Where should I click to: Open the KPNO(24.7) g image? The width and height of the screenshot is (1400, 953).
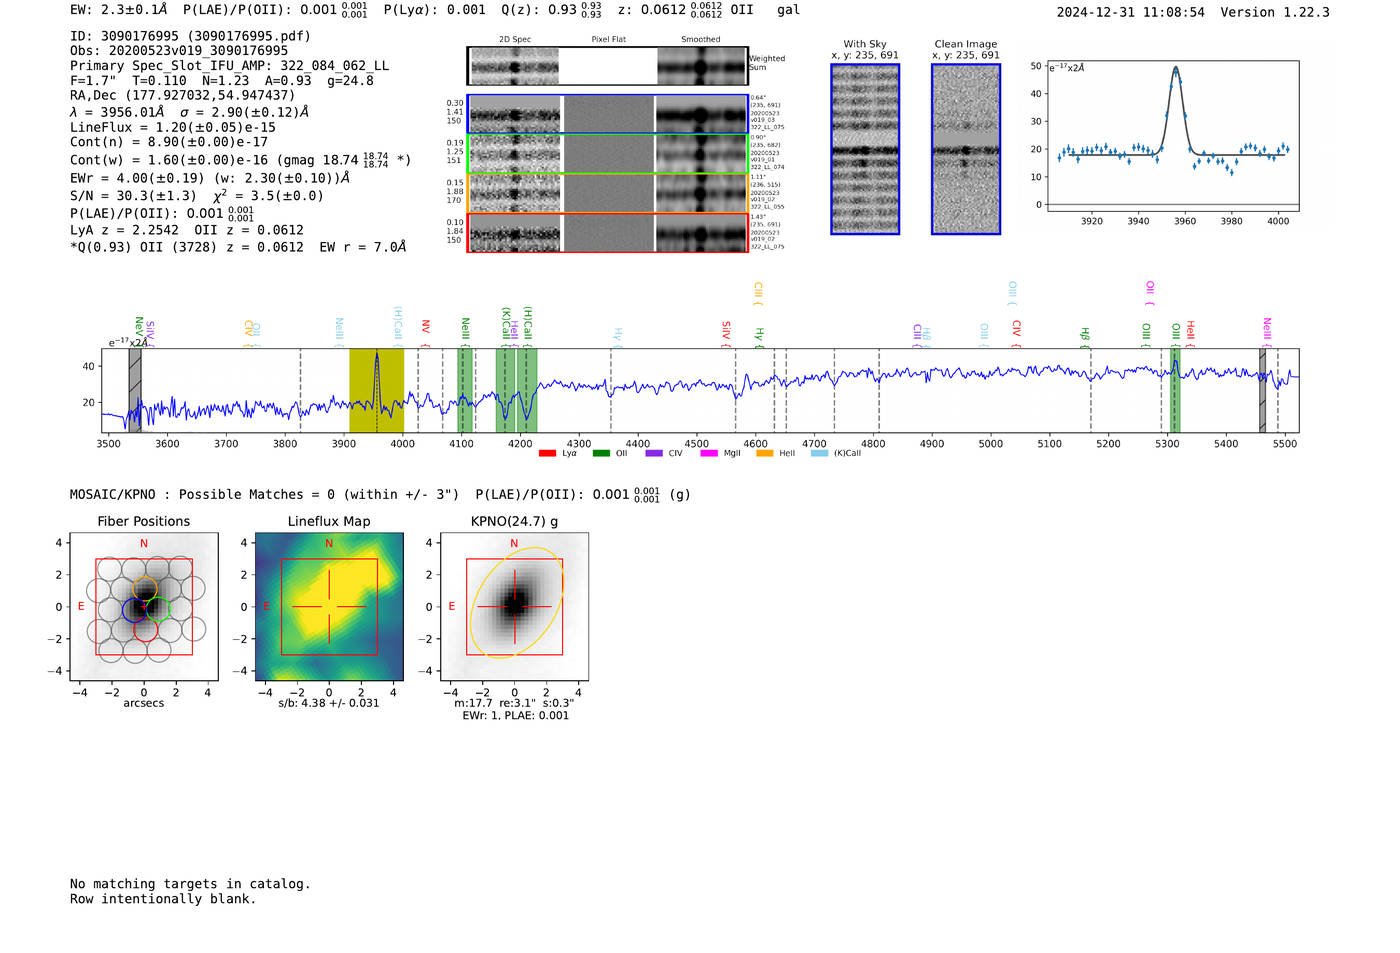pos(514,607)
